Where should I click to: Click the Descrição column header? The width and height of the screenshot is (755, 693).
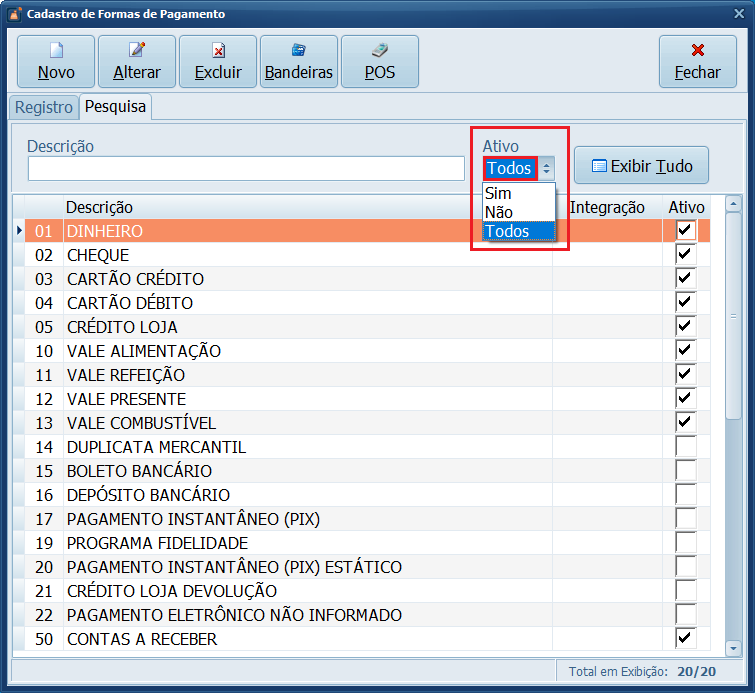(x=100, y=207)
